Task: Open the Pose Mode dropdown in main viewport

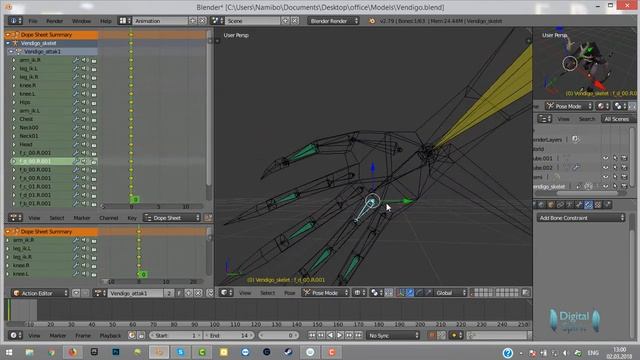Action: click(x=325, y=292)
